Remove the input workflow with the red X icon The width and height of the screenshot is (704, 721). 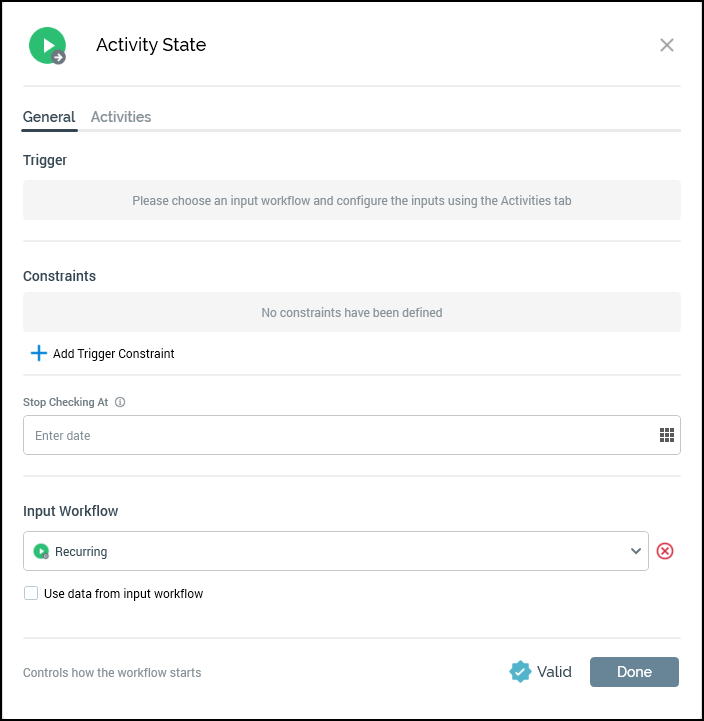point(665,551)
